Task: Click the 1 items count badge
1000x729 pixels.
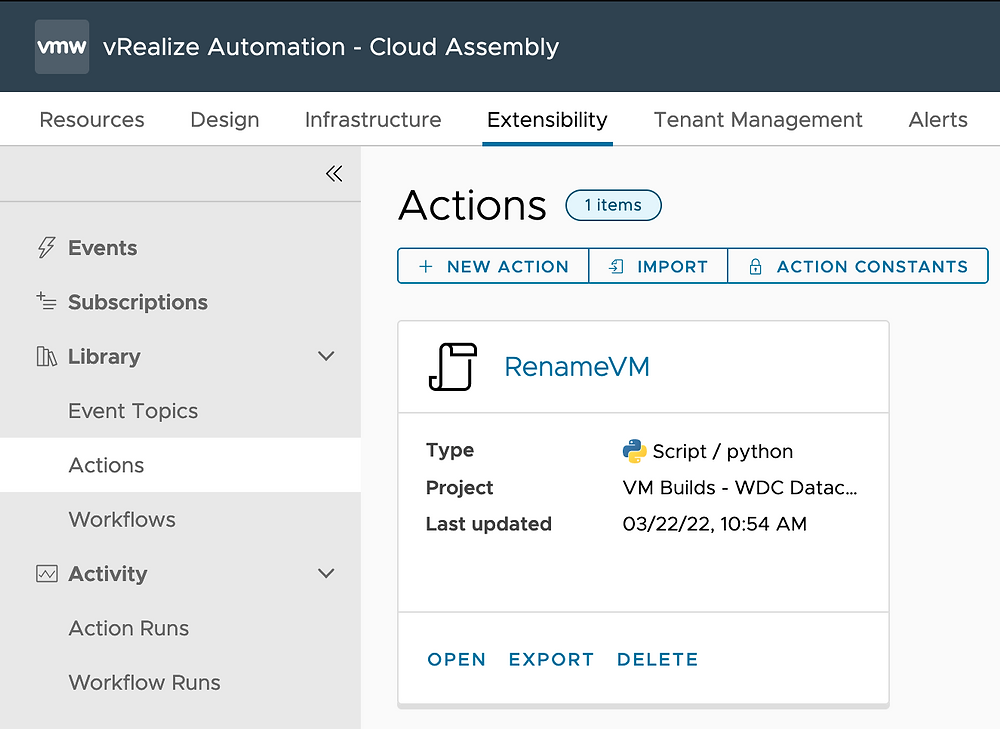Action: 613,205
